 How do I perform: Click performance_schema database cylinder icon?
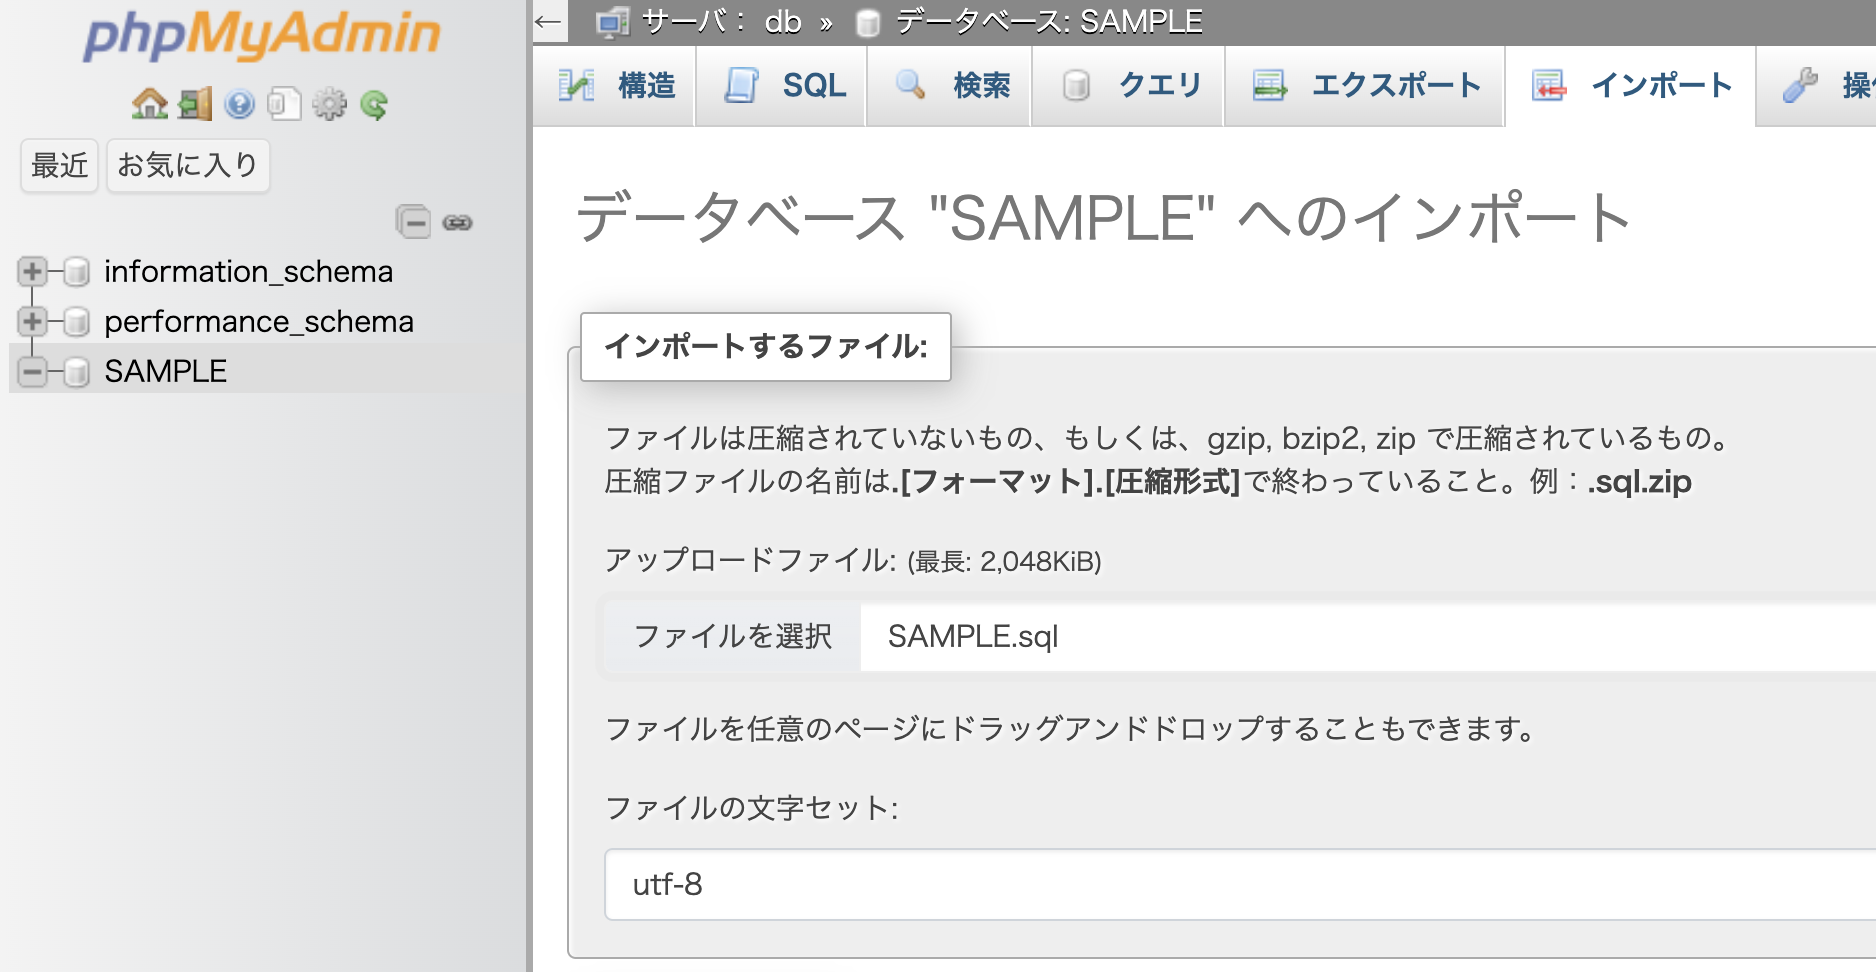click(x=77, y=321)
